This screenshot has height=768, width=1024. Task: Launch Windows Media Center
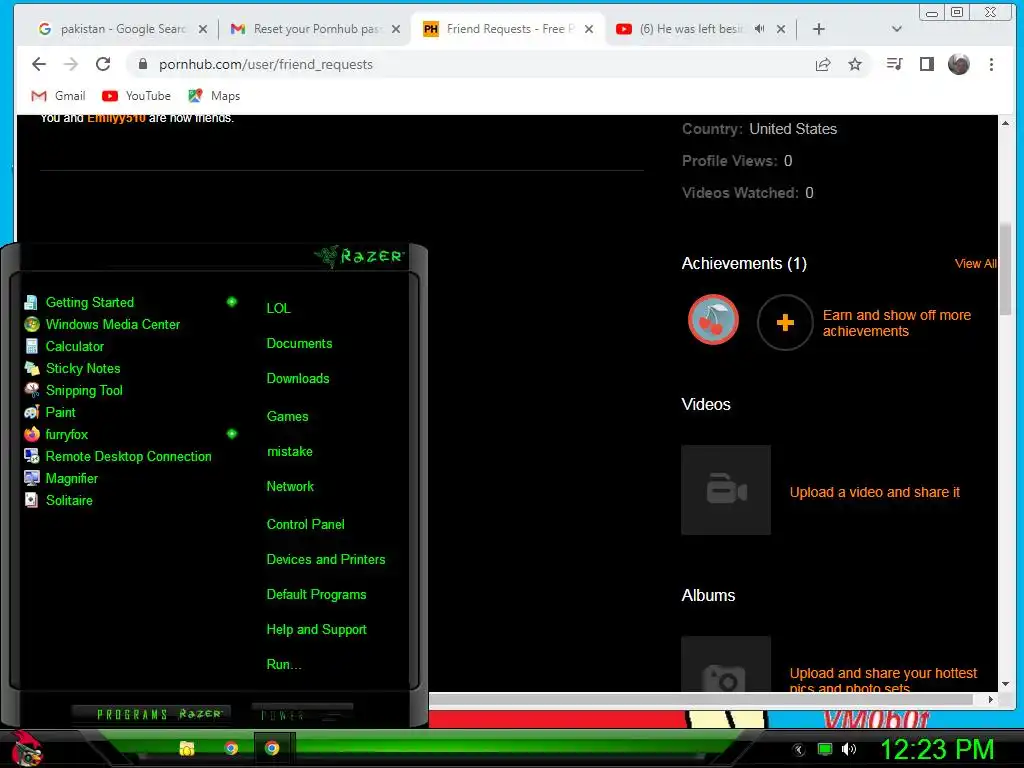(x=102, y=325)
